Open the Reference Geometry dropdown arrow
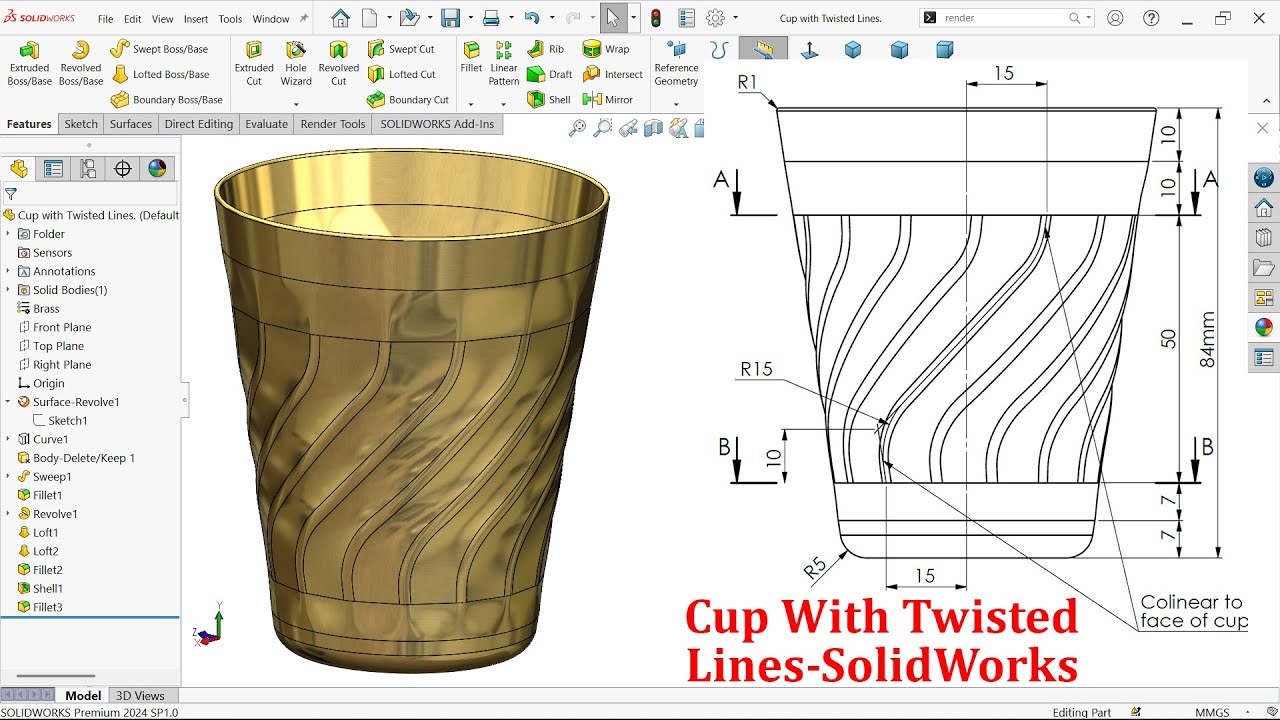 (x=676, y=104)
